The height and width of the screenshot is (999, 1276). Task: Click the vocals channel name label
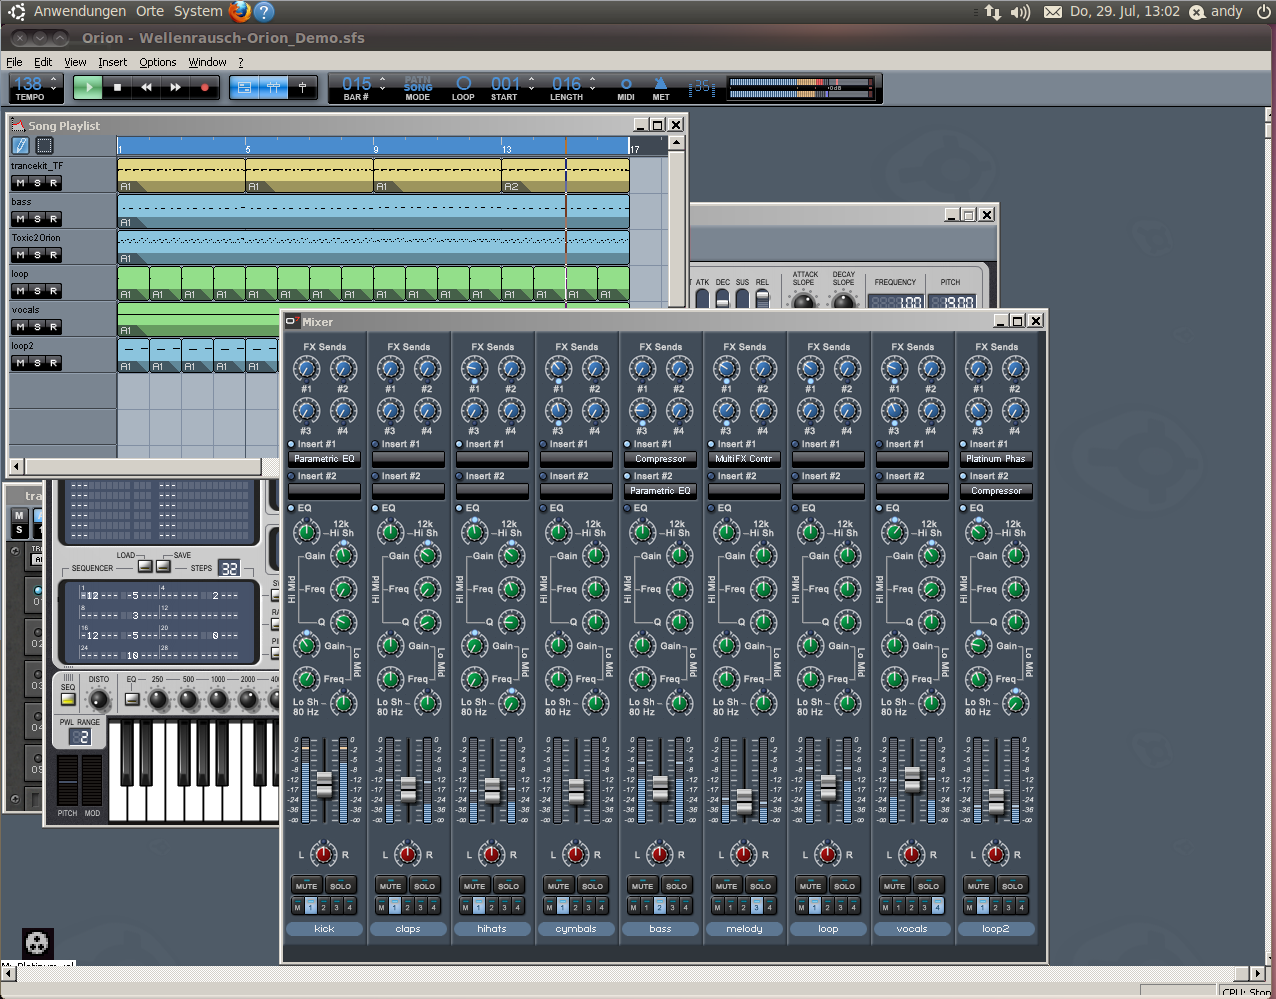(x=912, y=929)
